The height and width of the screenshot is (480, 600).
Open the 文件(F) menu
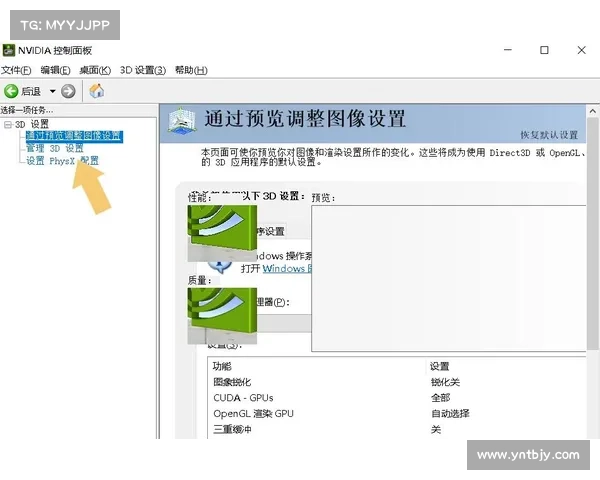(17, 70)
